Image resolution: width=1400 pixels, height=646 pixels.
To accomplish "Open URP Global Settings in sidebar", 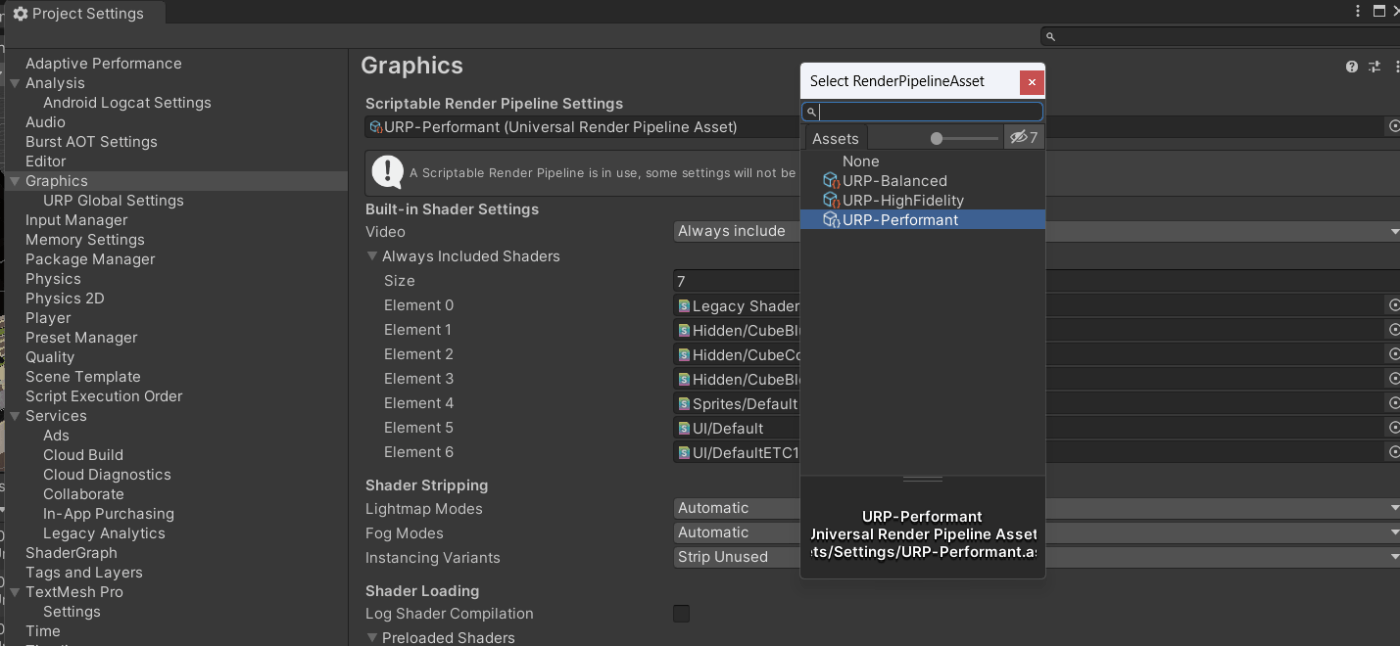I will [x=113, y=201].
